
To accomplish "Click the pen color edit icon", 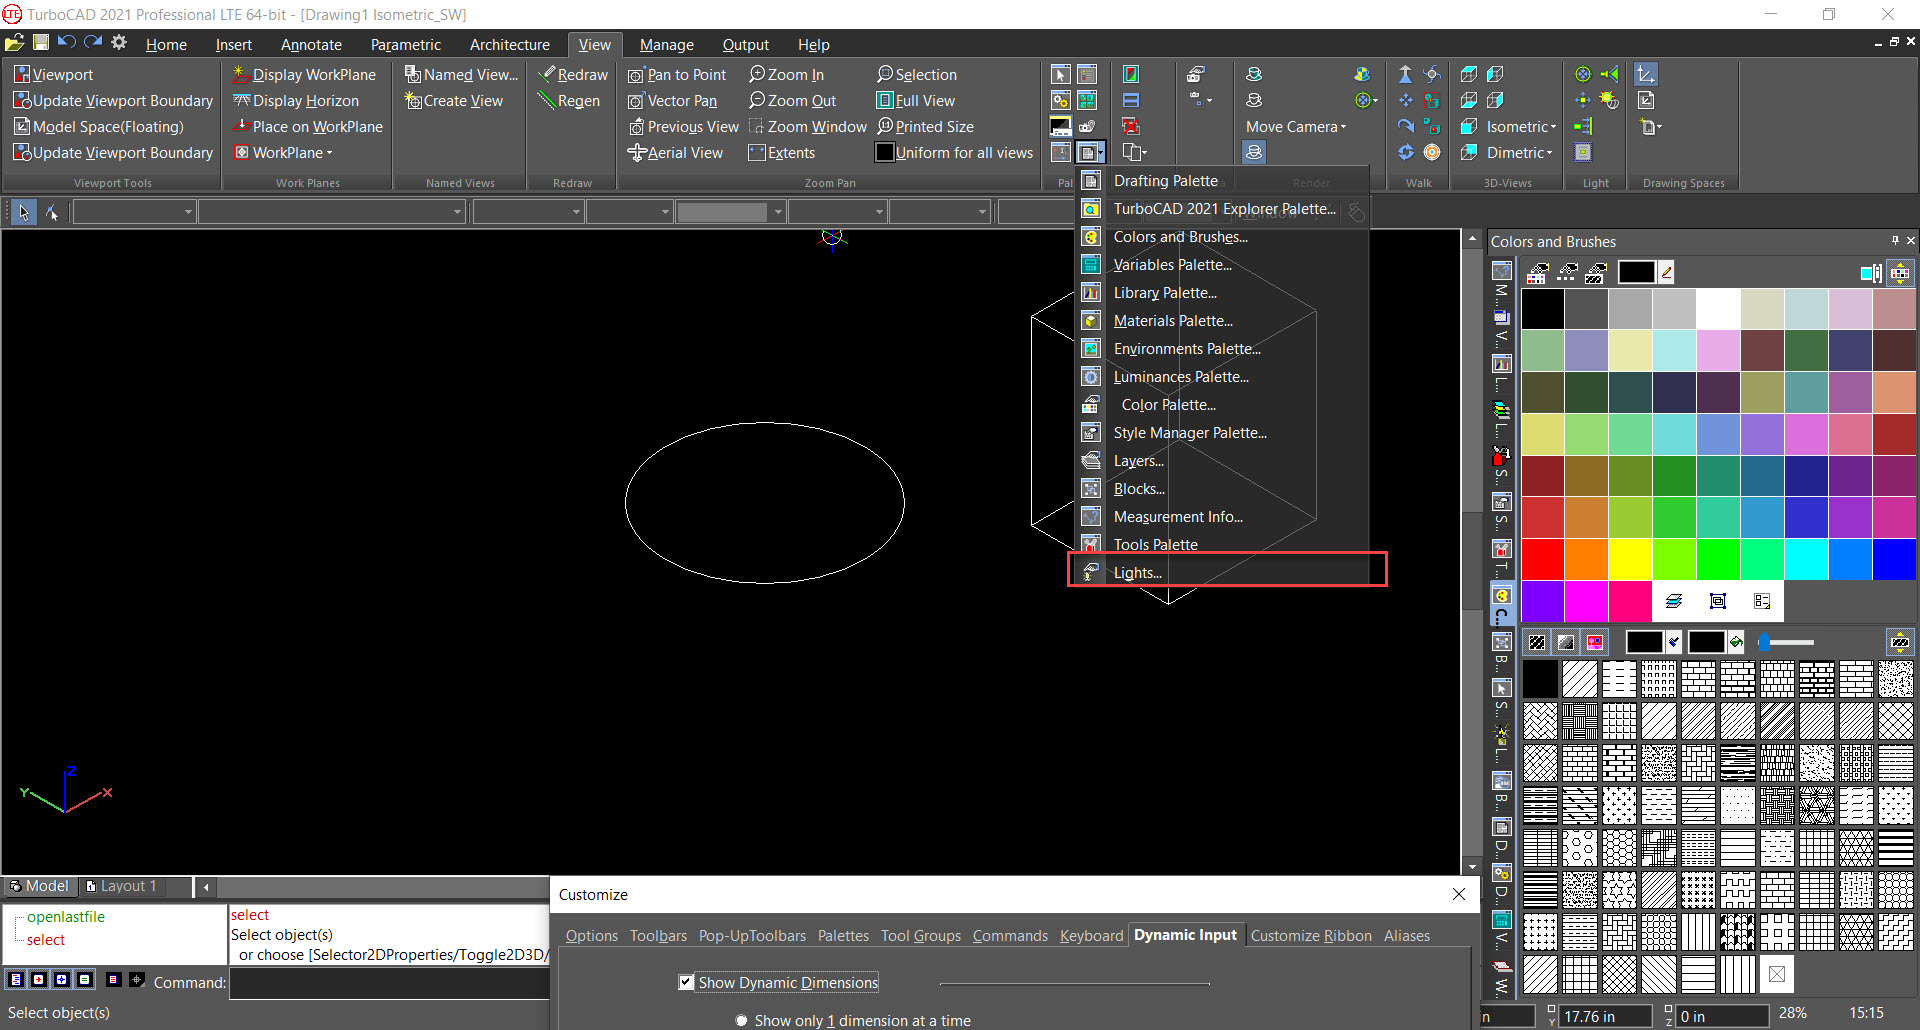I will (1666, 272).
